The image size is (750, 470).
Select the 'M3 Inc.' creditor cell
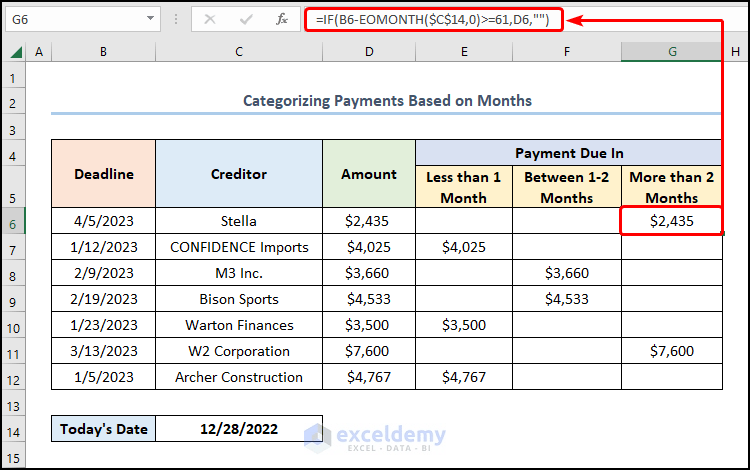[x=239, y=273]
